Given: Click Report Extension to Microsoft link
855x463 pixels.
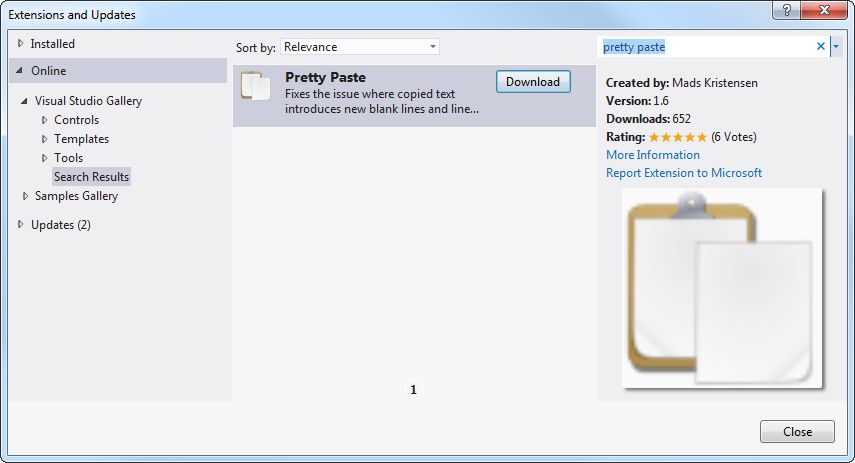Looking at the screenshot, I should [683, 173].
